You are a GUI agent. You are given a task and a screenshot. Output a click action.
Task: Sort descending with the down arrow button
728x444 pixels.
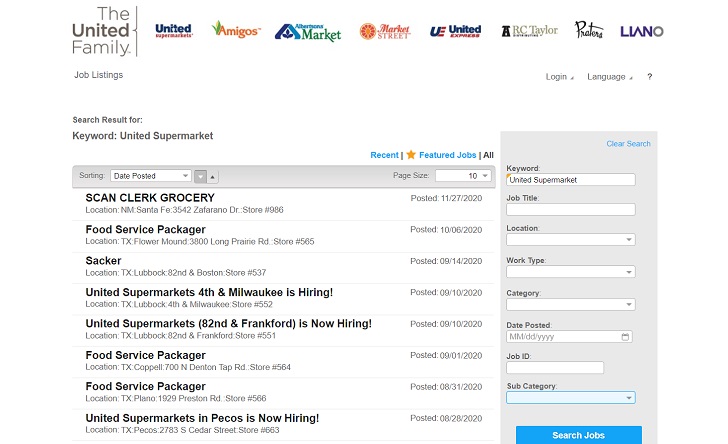(200, 176)
